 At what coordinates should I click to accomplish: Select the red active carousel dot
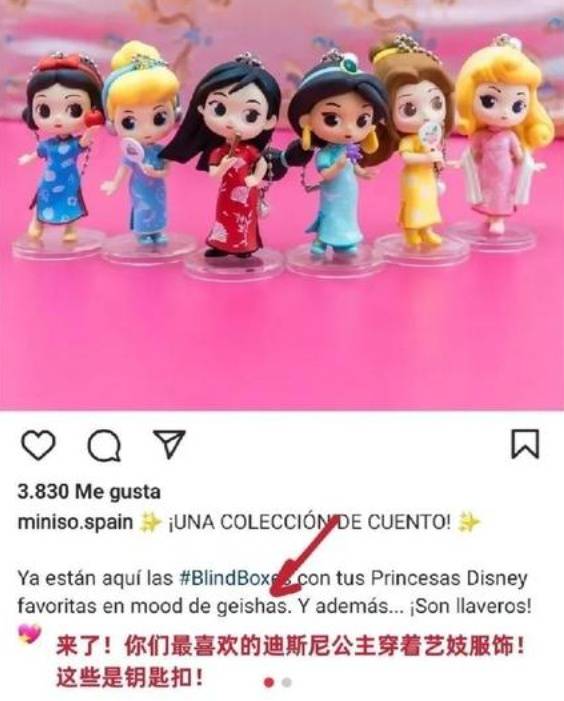click(269, 683)
